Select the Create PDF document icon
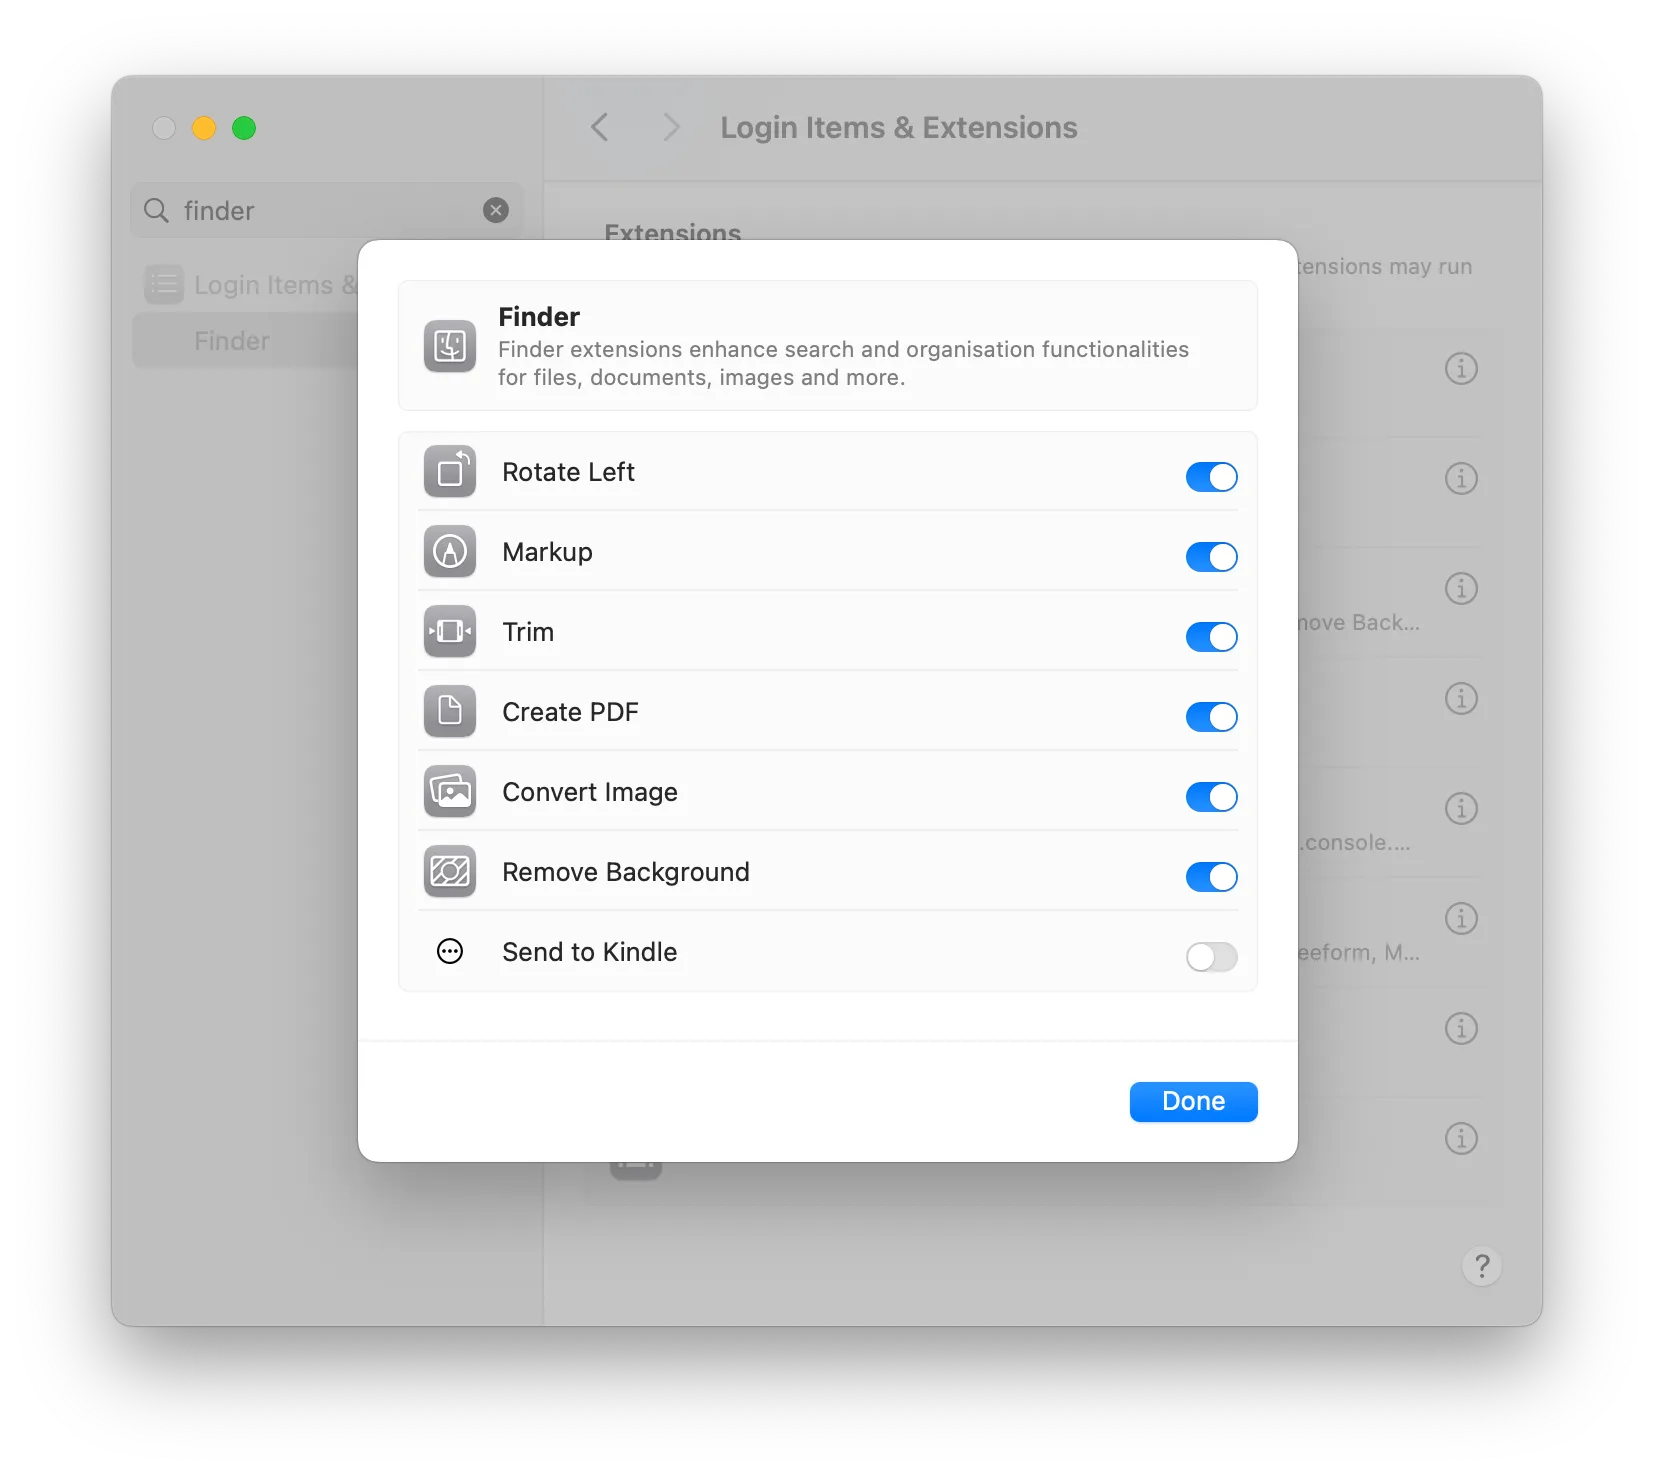The image size is (1654, 1474). pyautogui.click(x=450, y=711)
